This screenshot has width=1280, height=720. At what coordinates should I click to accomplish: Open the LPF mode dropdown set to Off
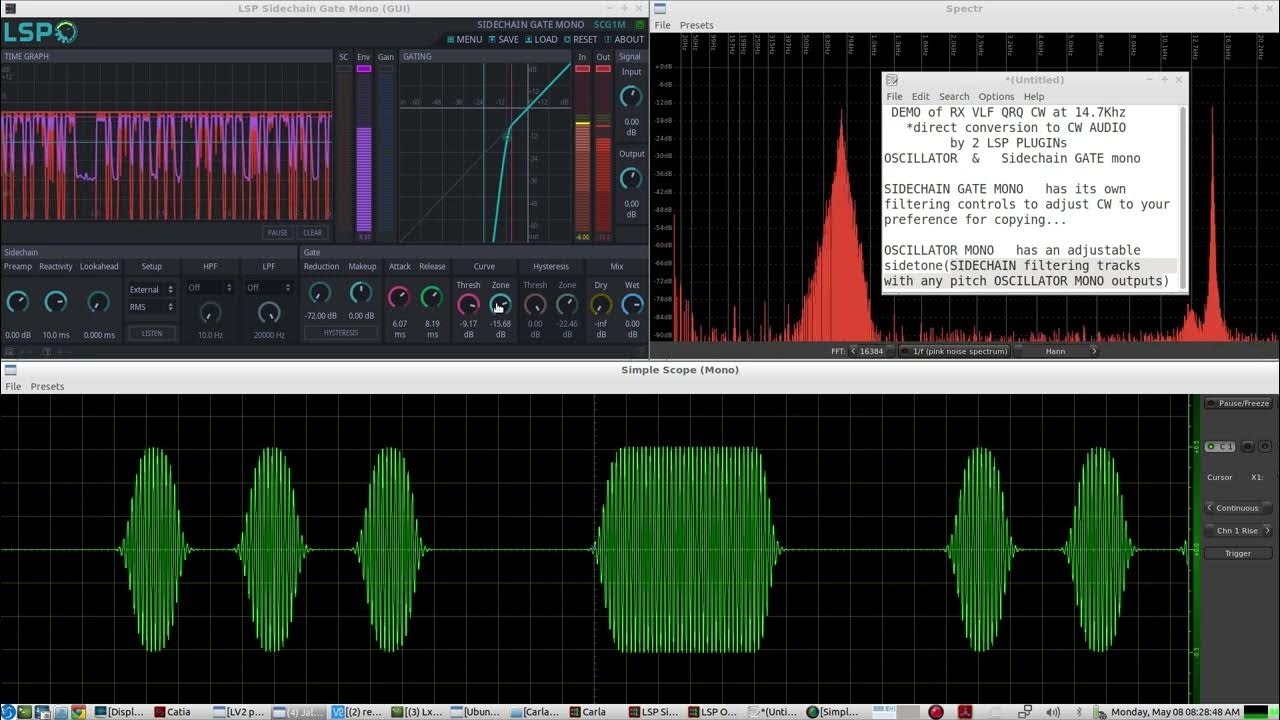[269, 288]
